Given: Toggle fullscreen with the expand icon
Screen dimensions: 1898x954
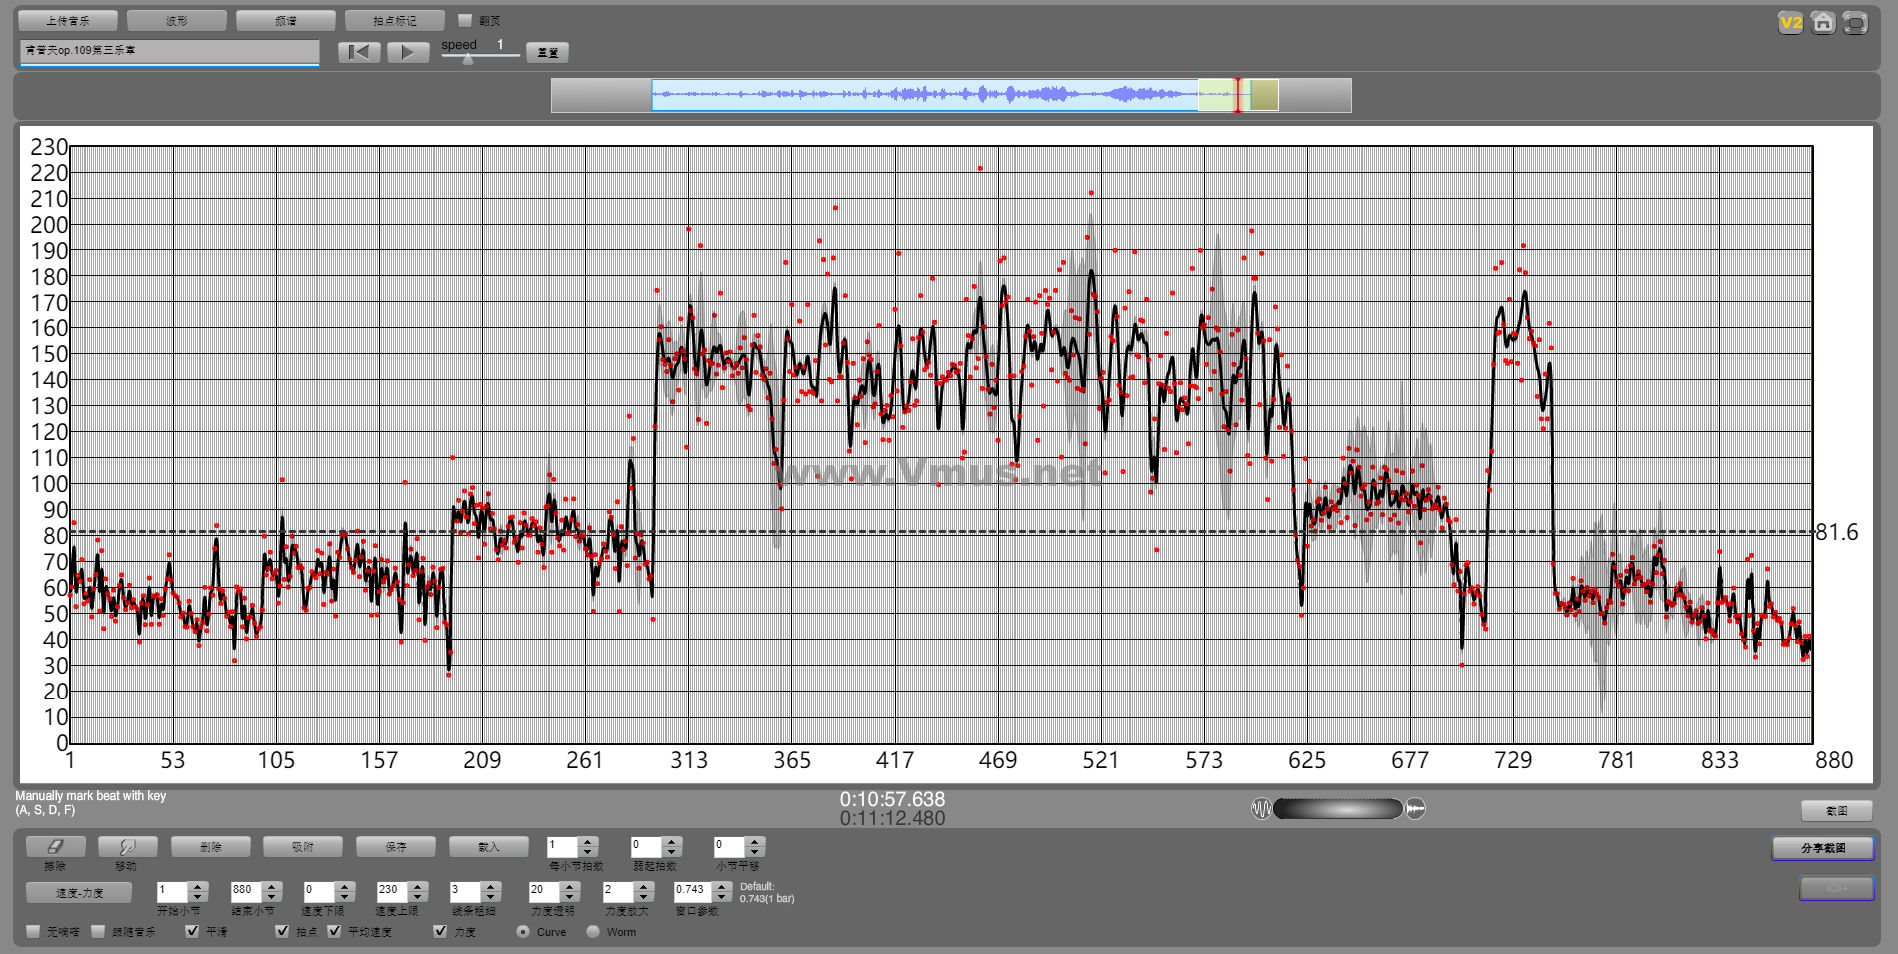Looking at the screenshot, I should 1855,23.
